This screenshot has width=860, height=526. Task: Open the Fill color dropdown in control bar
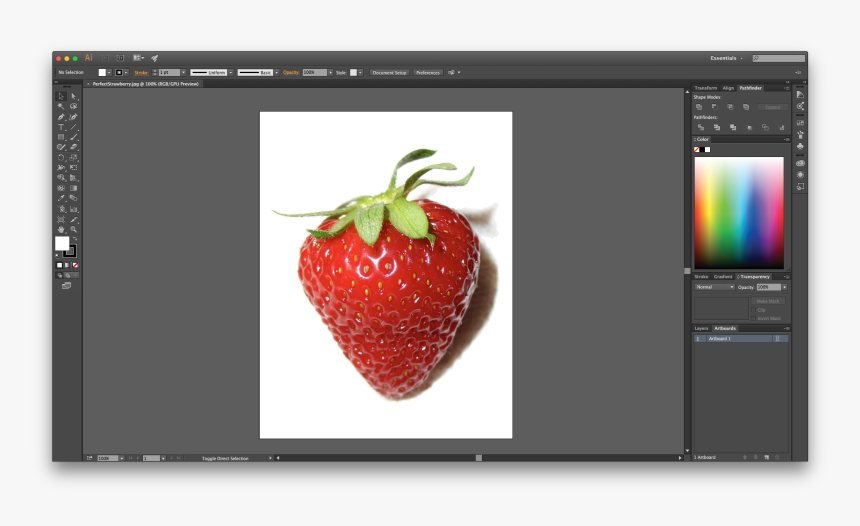(x=109, y=72)
